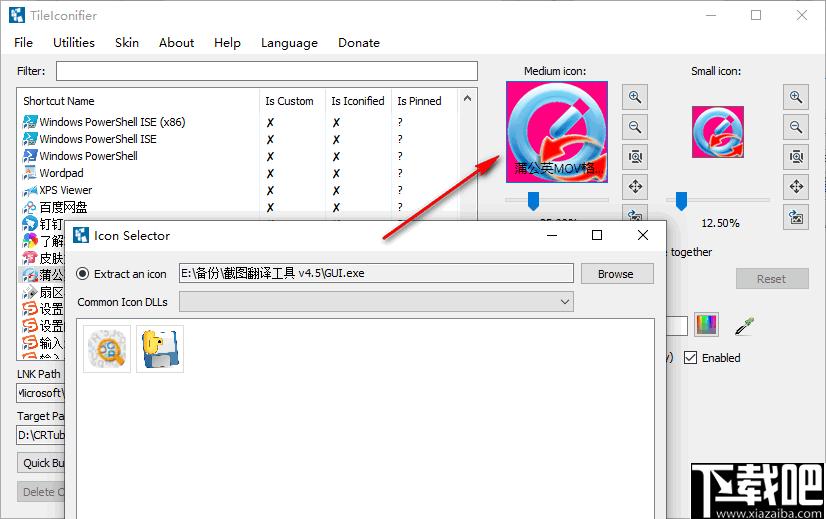This screenshot has width=826, height=519.
Task: Fit small icon to tile
Action: coord(795,156)
